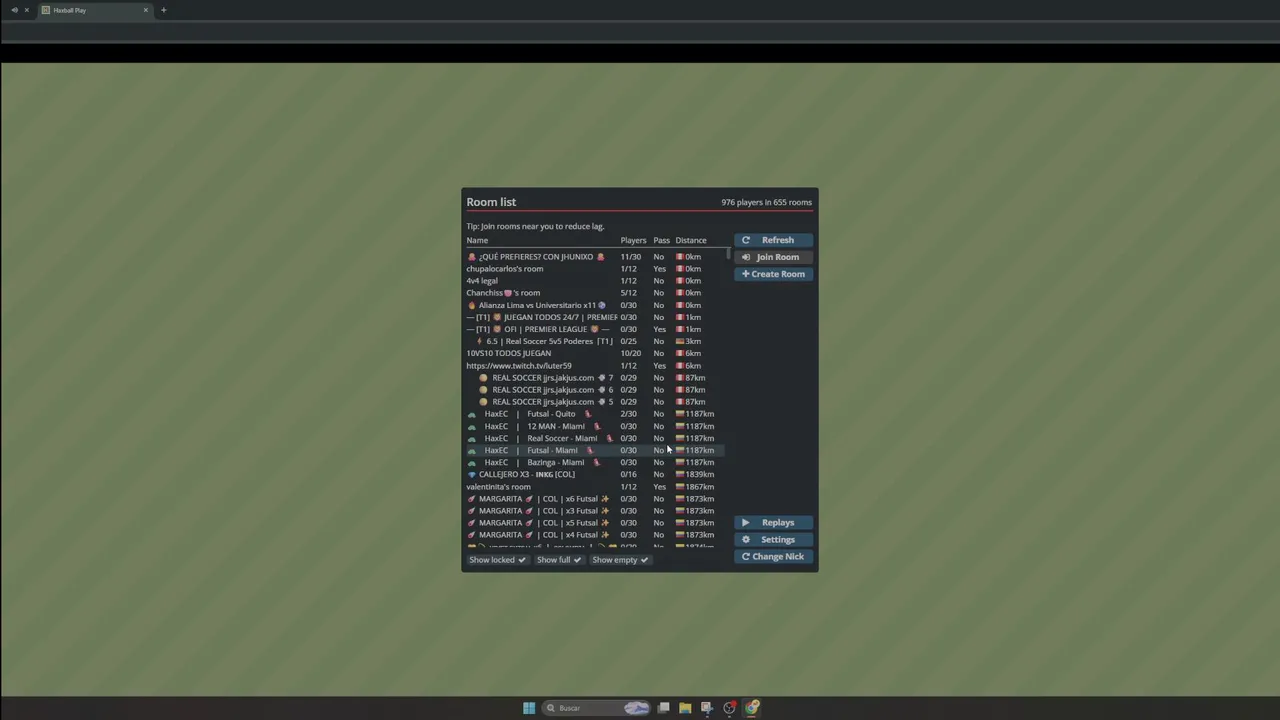Open Snipping Tool on the taskbar

click(x=707, y=708)
